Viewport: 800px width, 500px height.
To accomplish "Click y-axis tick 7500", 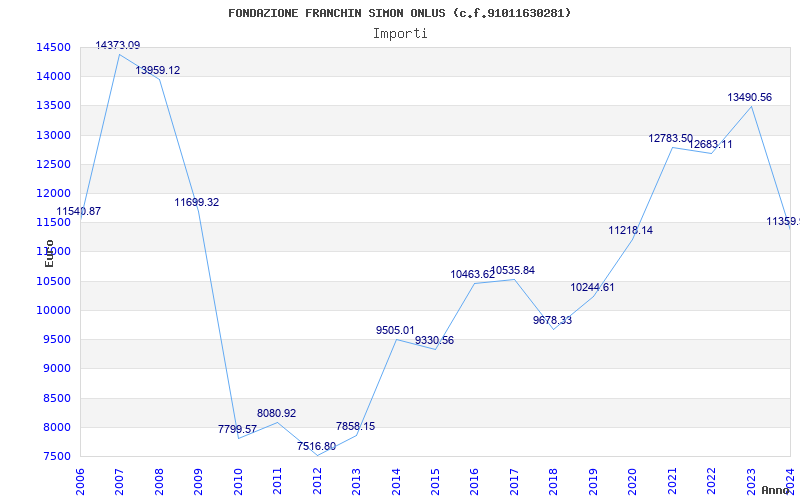I will (x=56, y=457).
